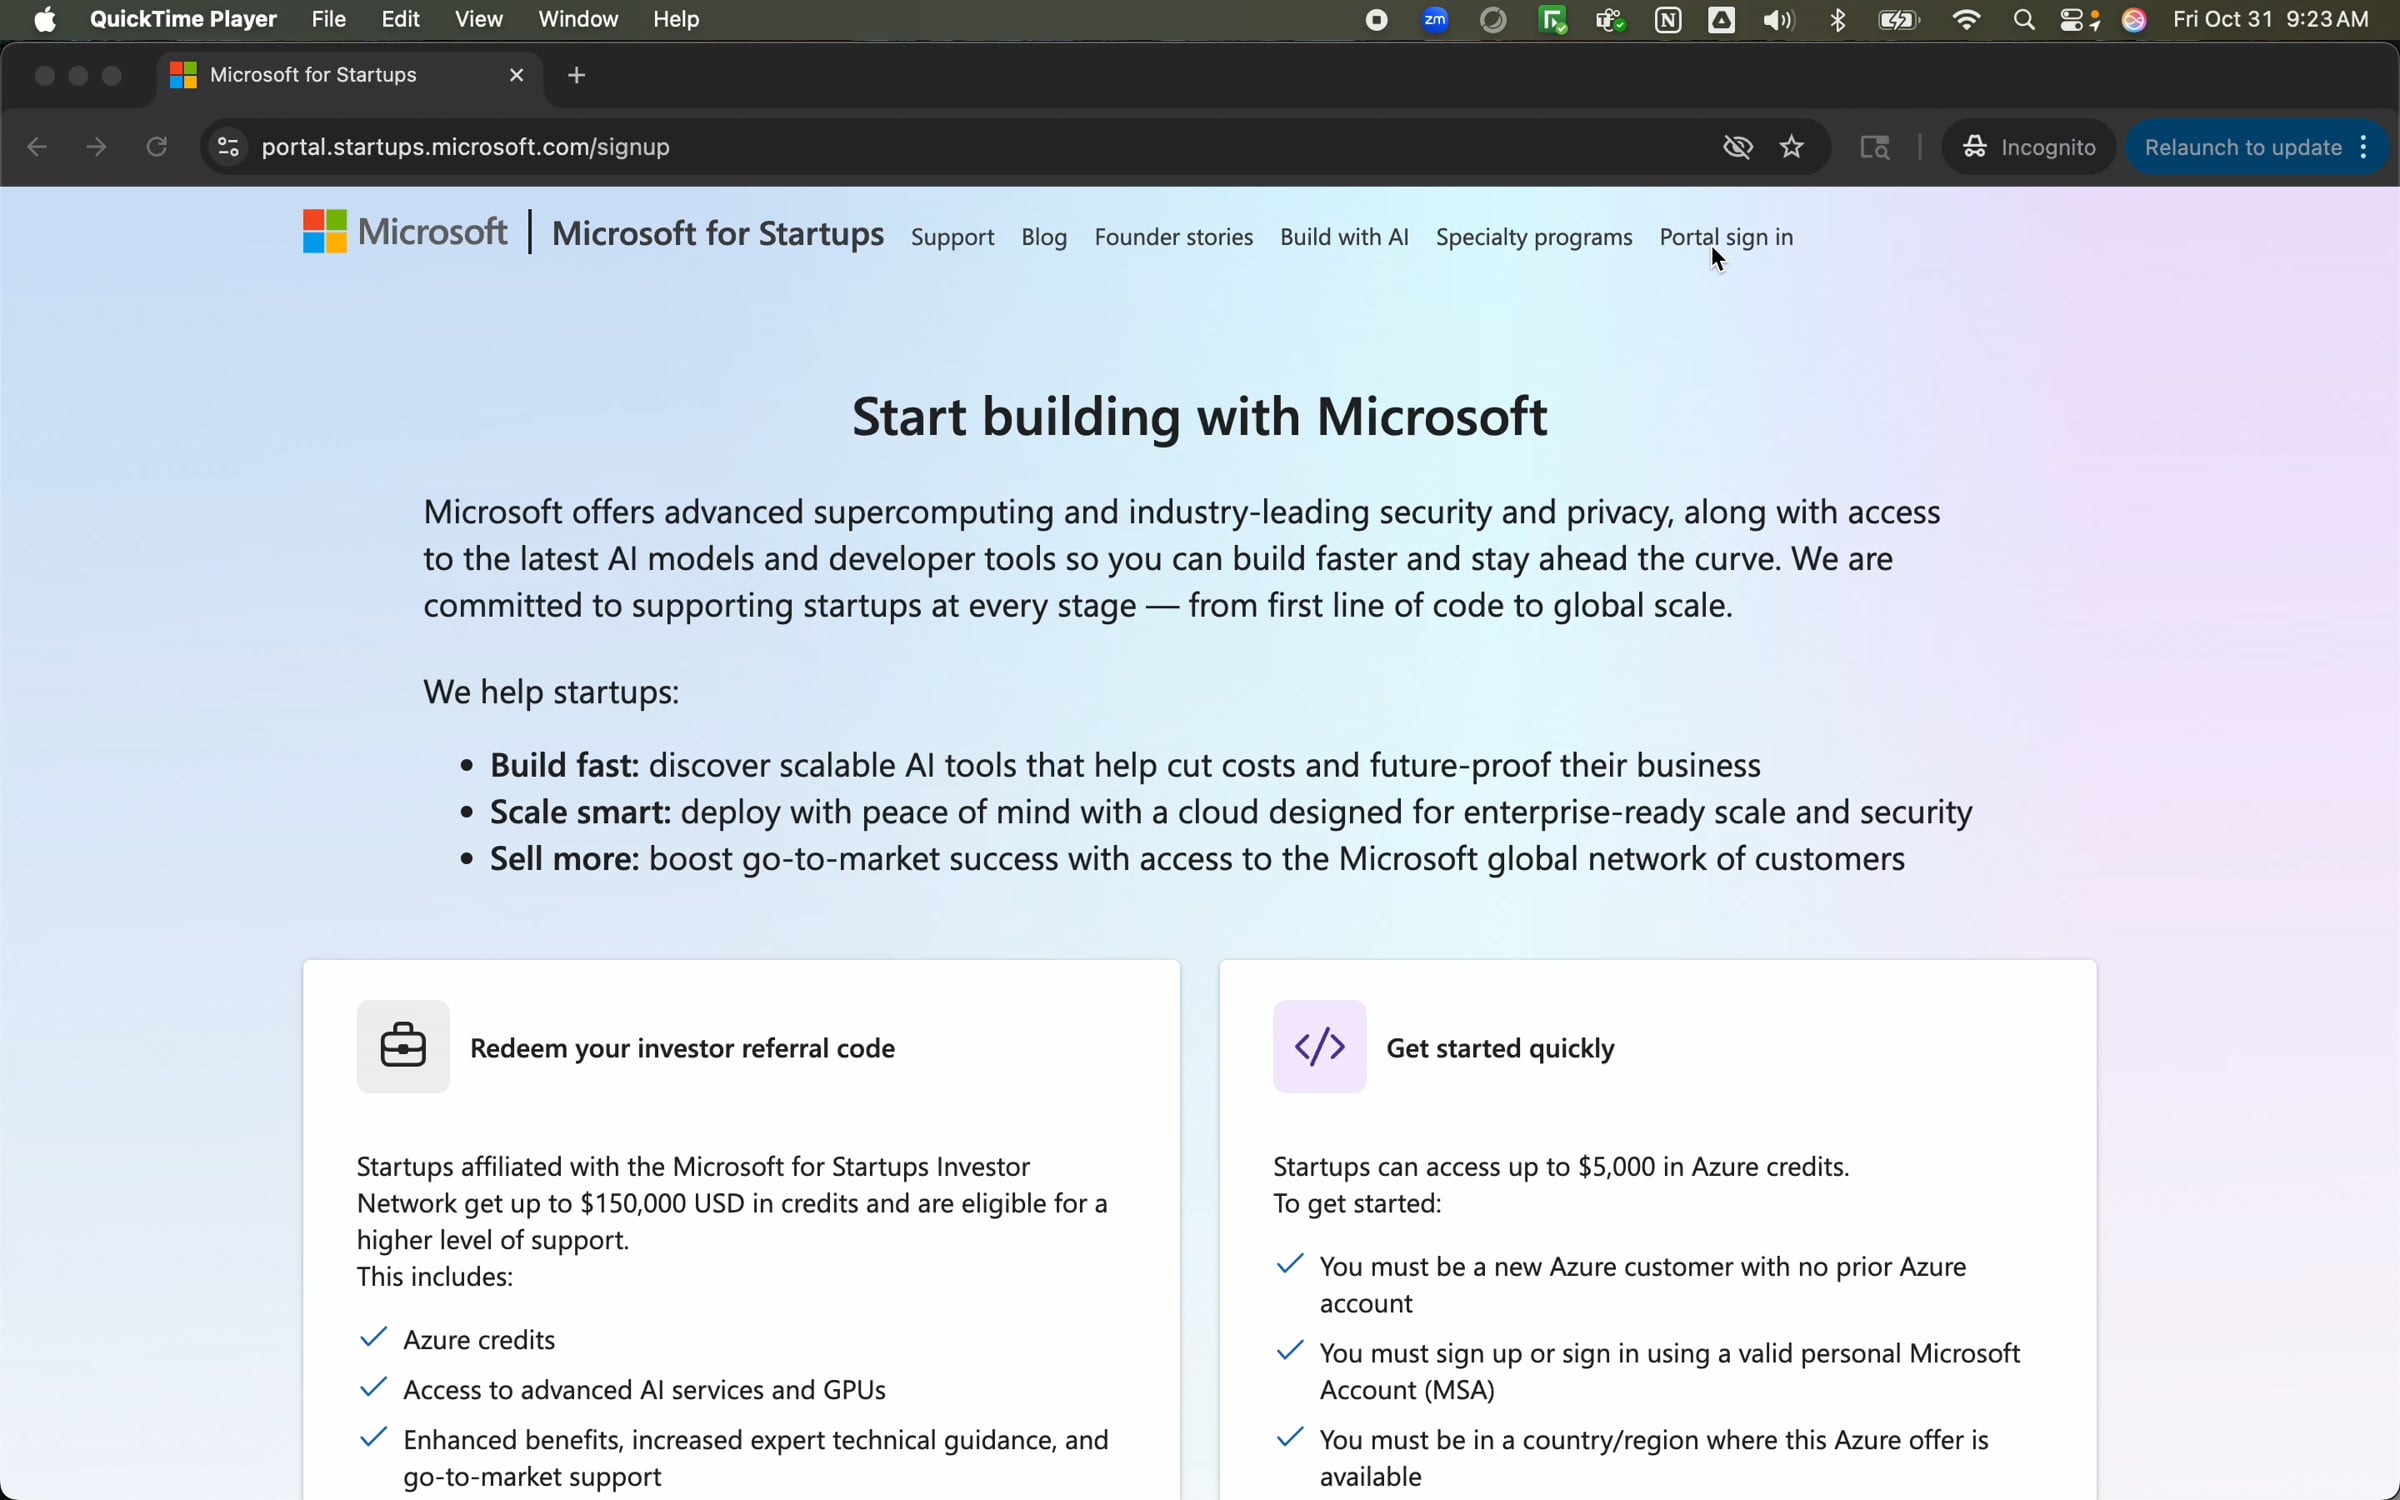The height and width of the screenshot is (1500, 2400).
Task: Open Specialty programs in the header
Action: tap(1534, 237)
